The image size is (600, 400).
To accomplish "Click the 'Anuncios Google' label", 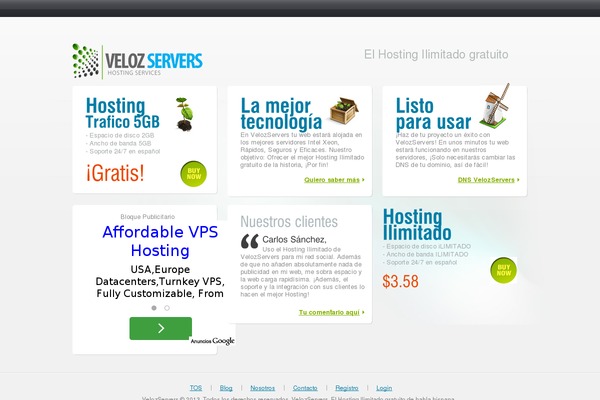I will pyautogui.click(x=212, y=341).
